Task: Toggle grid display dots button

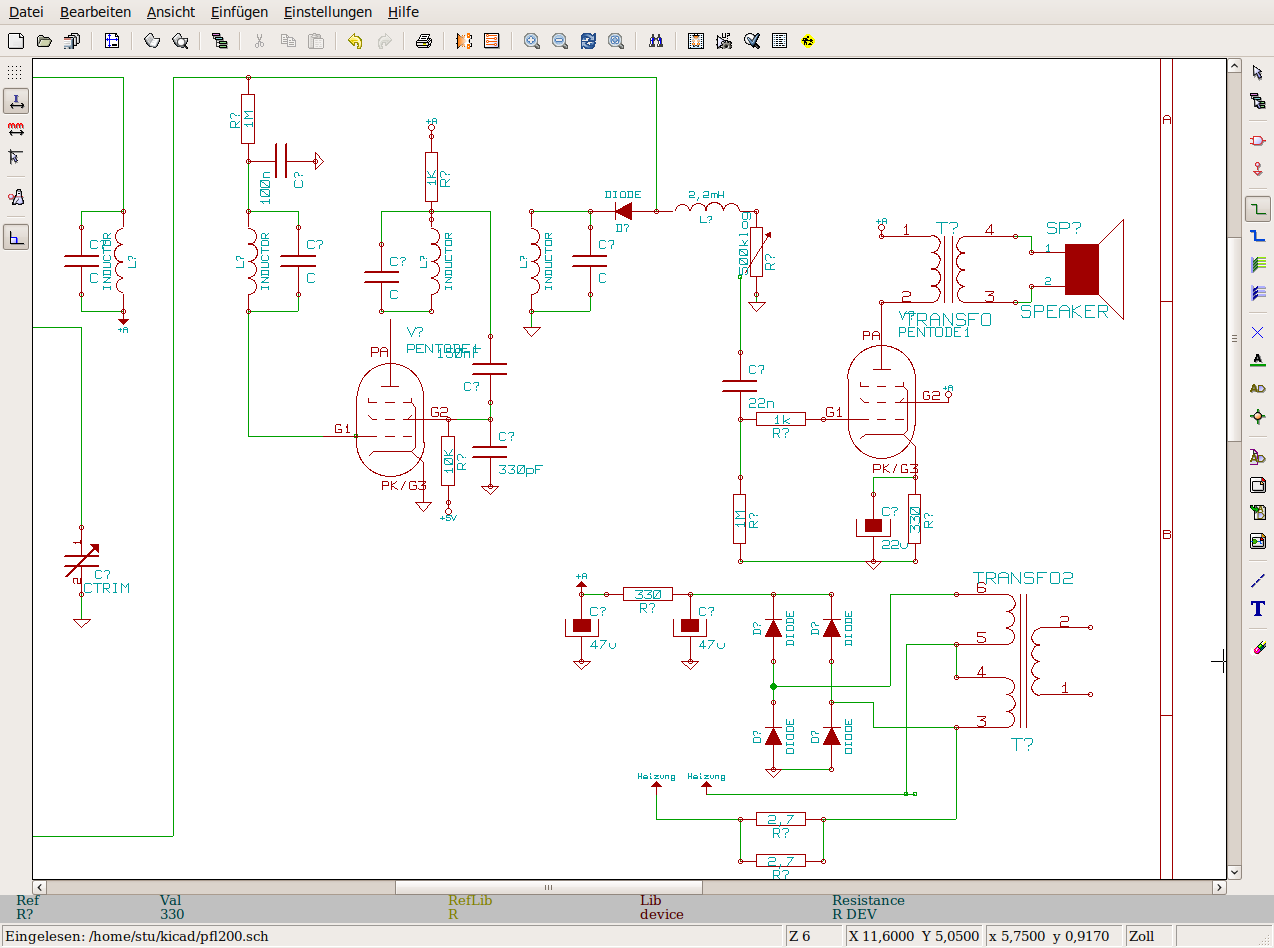Action: 15,73
